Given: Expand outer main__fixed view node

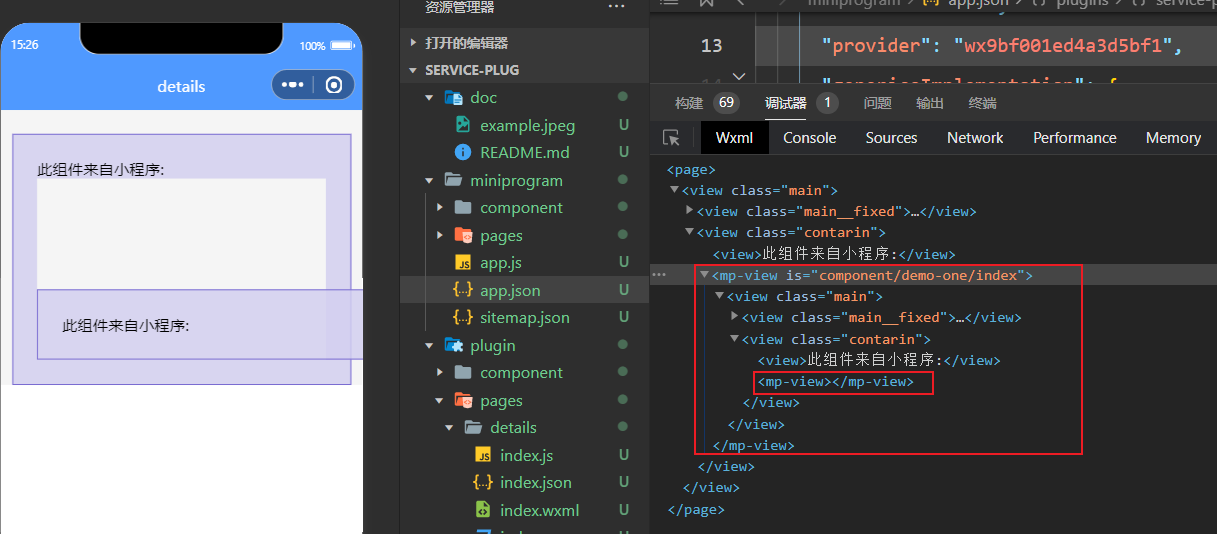Looking at the screenshot, I should (x=689, y=211).
